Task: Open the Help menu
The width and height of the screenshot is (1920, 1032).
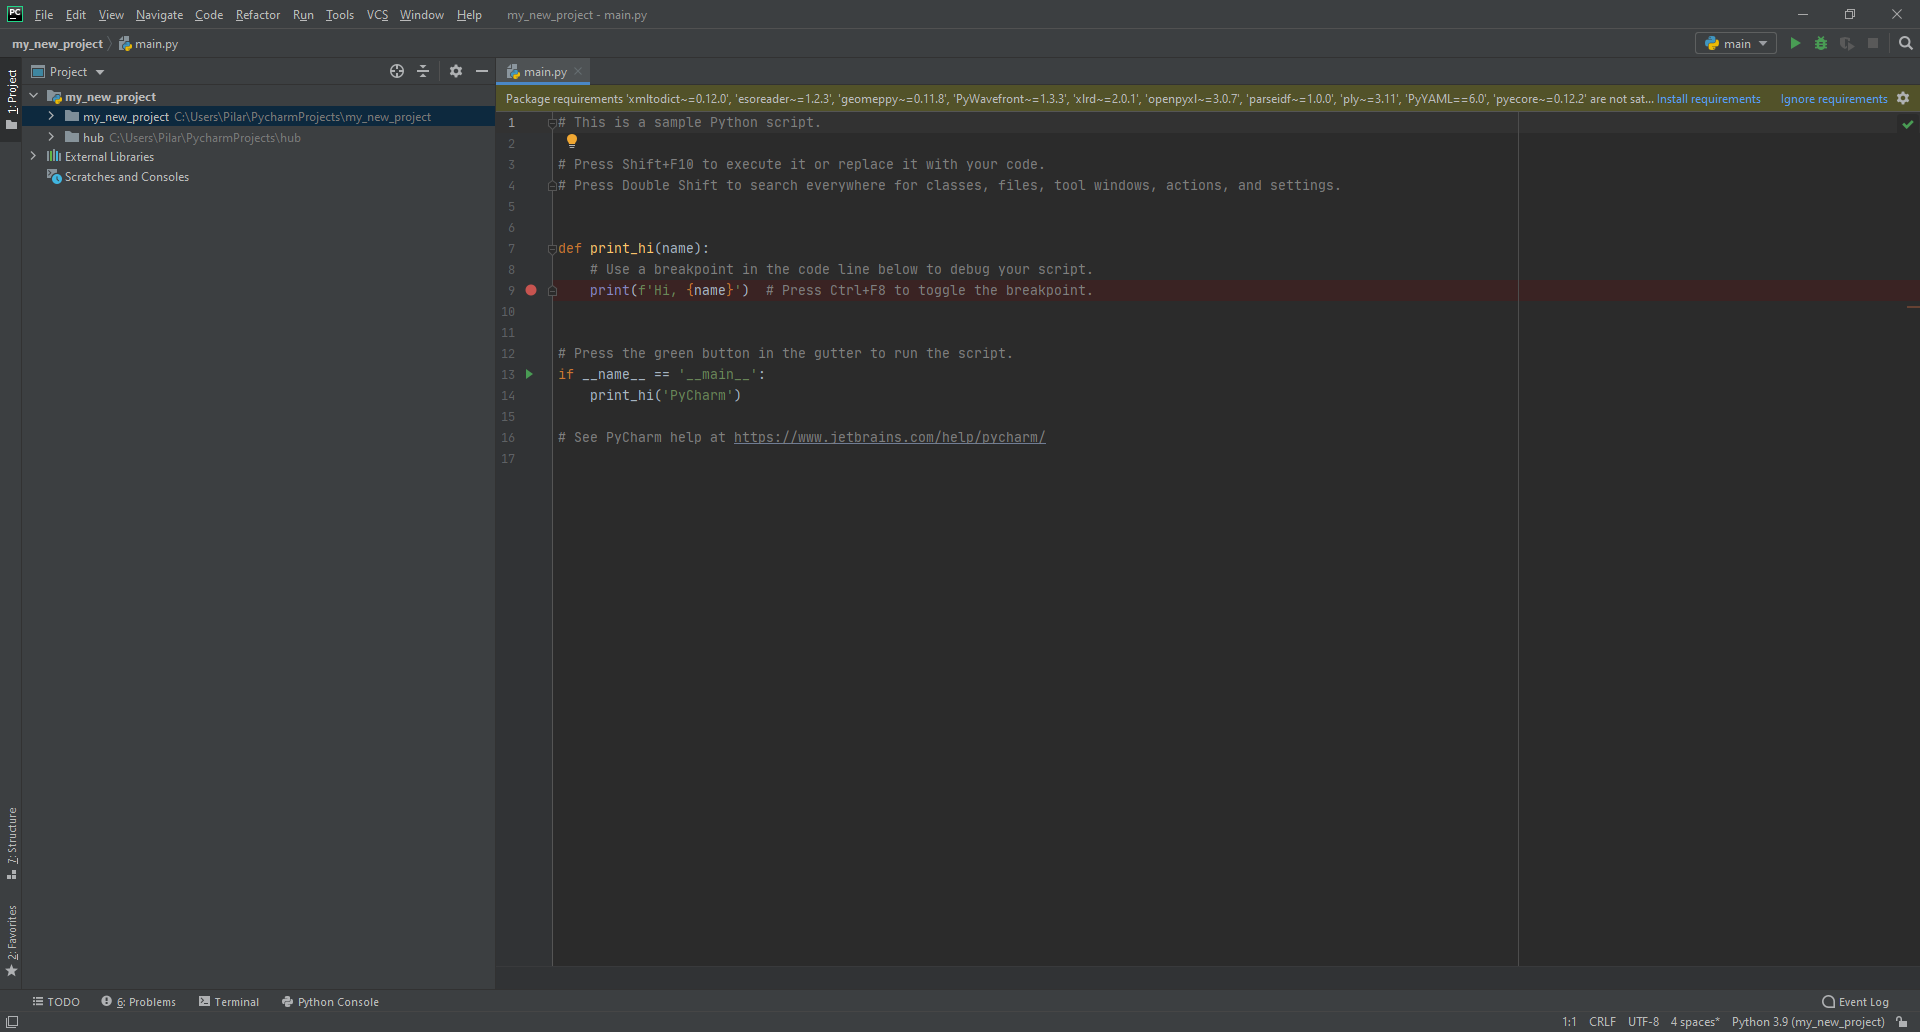Action: tap(469, 14)
